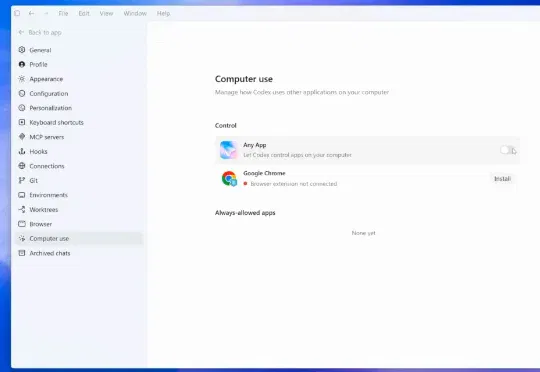Select Browser window icon
This screenshot has height=372, width=540.
22,224
